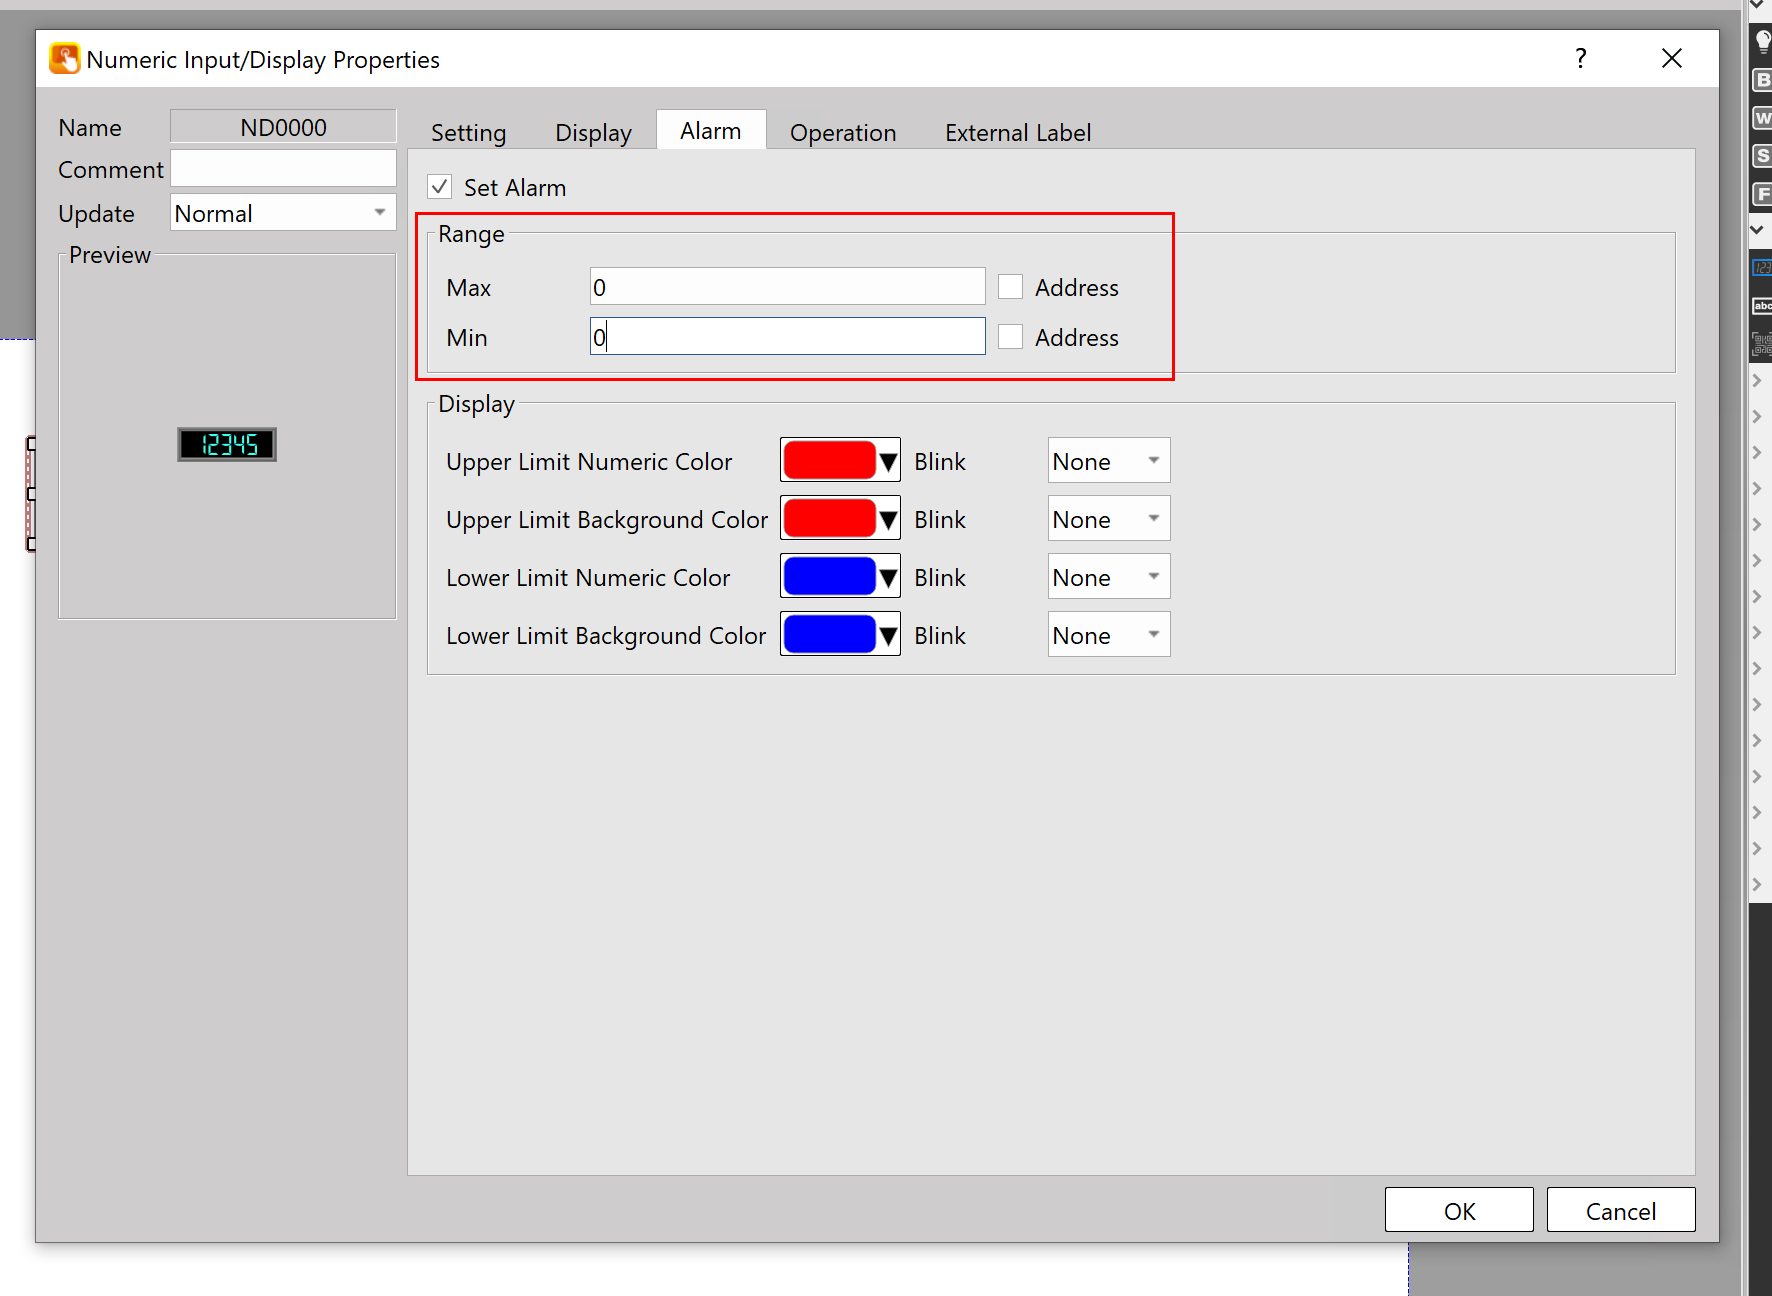Open Blink dropdown for Upper Limit Numeric Color
Viewport: 1772px width, 1296px height.
1108,461
